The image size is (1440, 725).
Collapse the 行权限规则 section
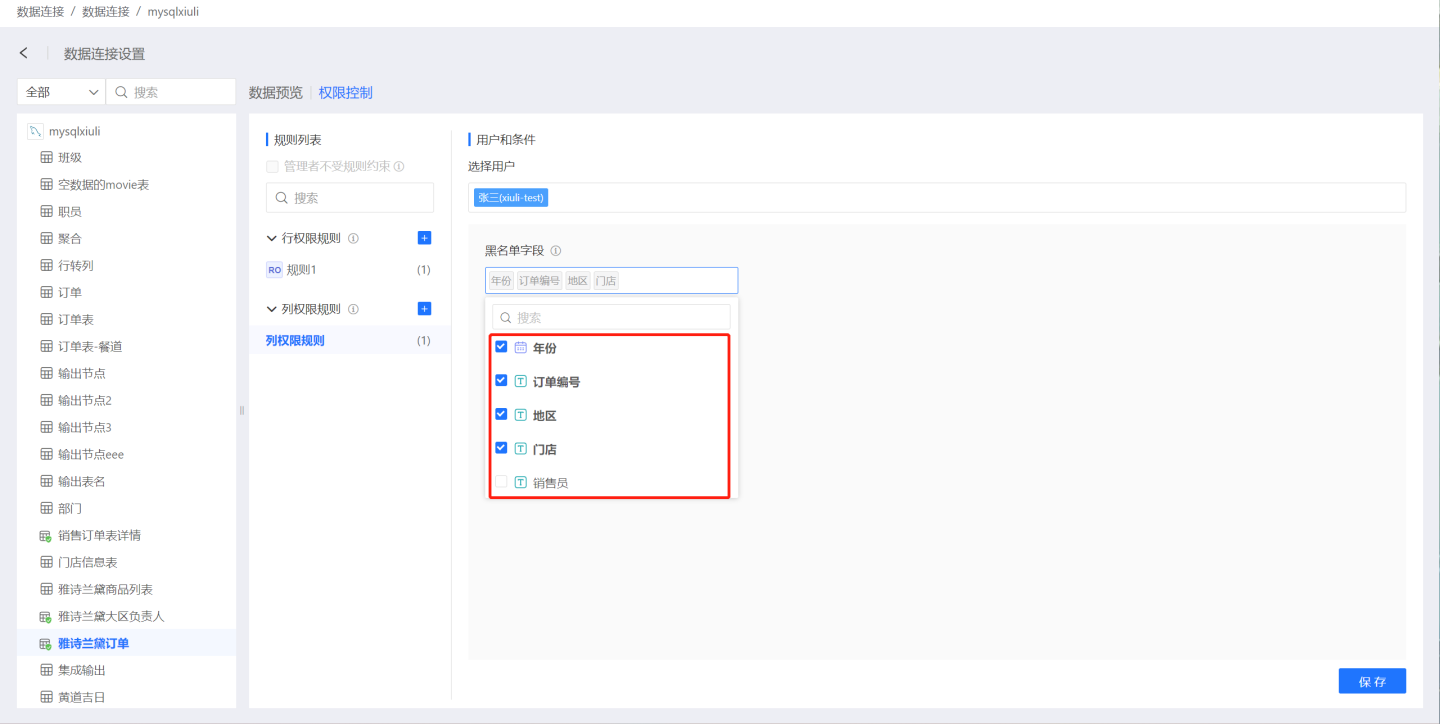[272, 239]
